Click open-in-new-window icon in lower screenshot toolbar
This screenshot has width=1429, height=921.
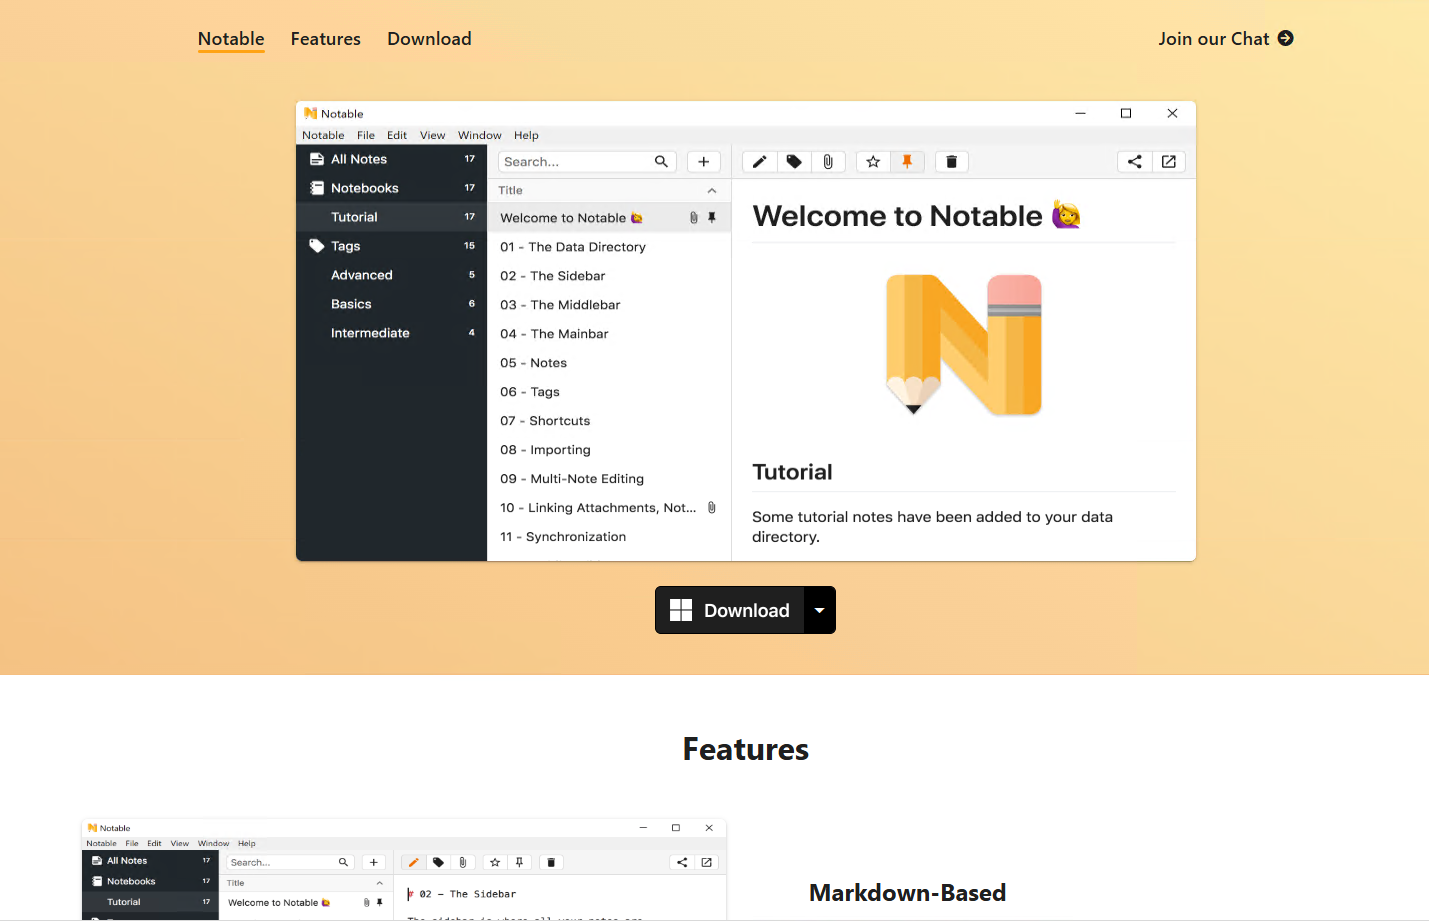706,862
